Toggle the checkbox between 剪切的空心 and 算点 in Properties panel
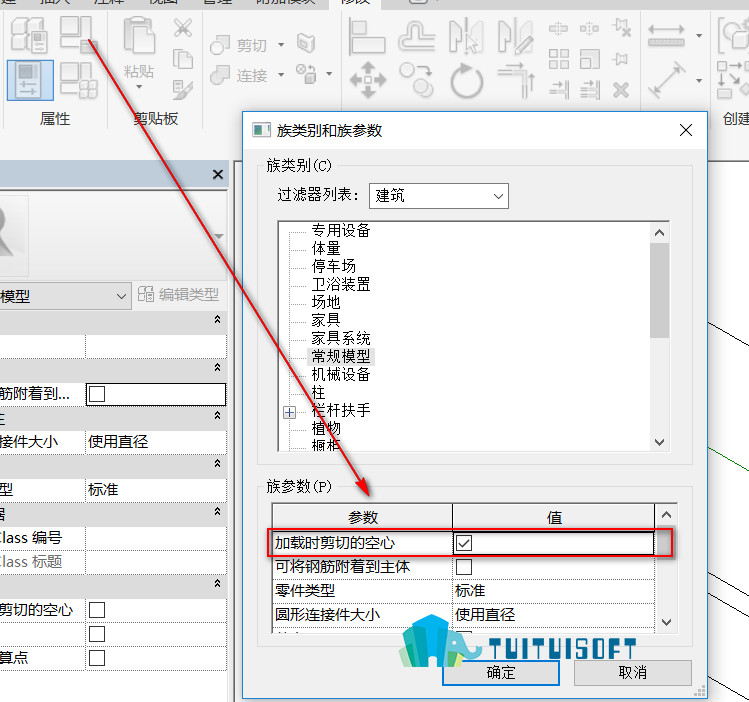 point(97,634)
